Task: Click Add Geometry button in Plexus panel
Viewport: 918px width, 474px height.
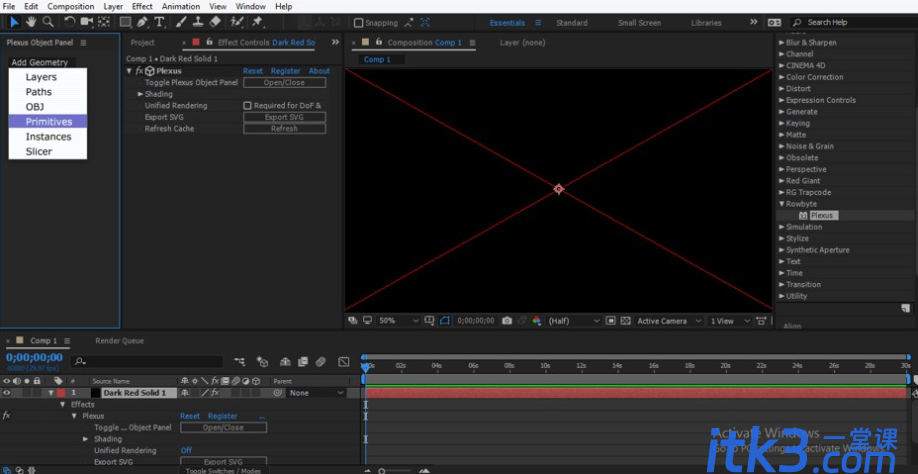Action: 40,62
